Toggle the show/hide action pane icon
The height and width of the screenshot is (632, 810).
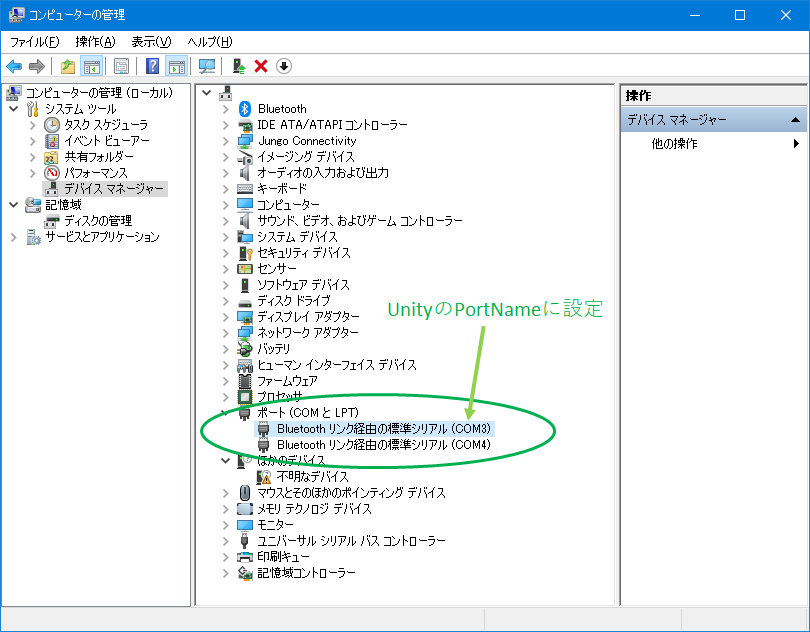click(x=176, y=66)
